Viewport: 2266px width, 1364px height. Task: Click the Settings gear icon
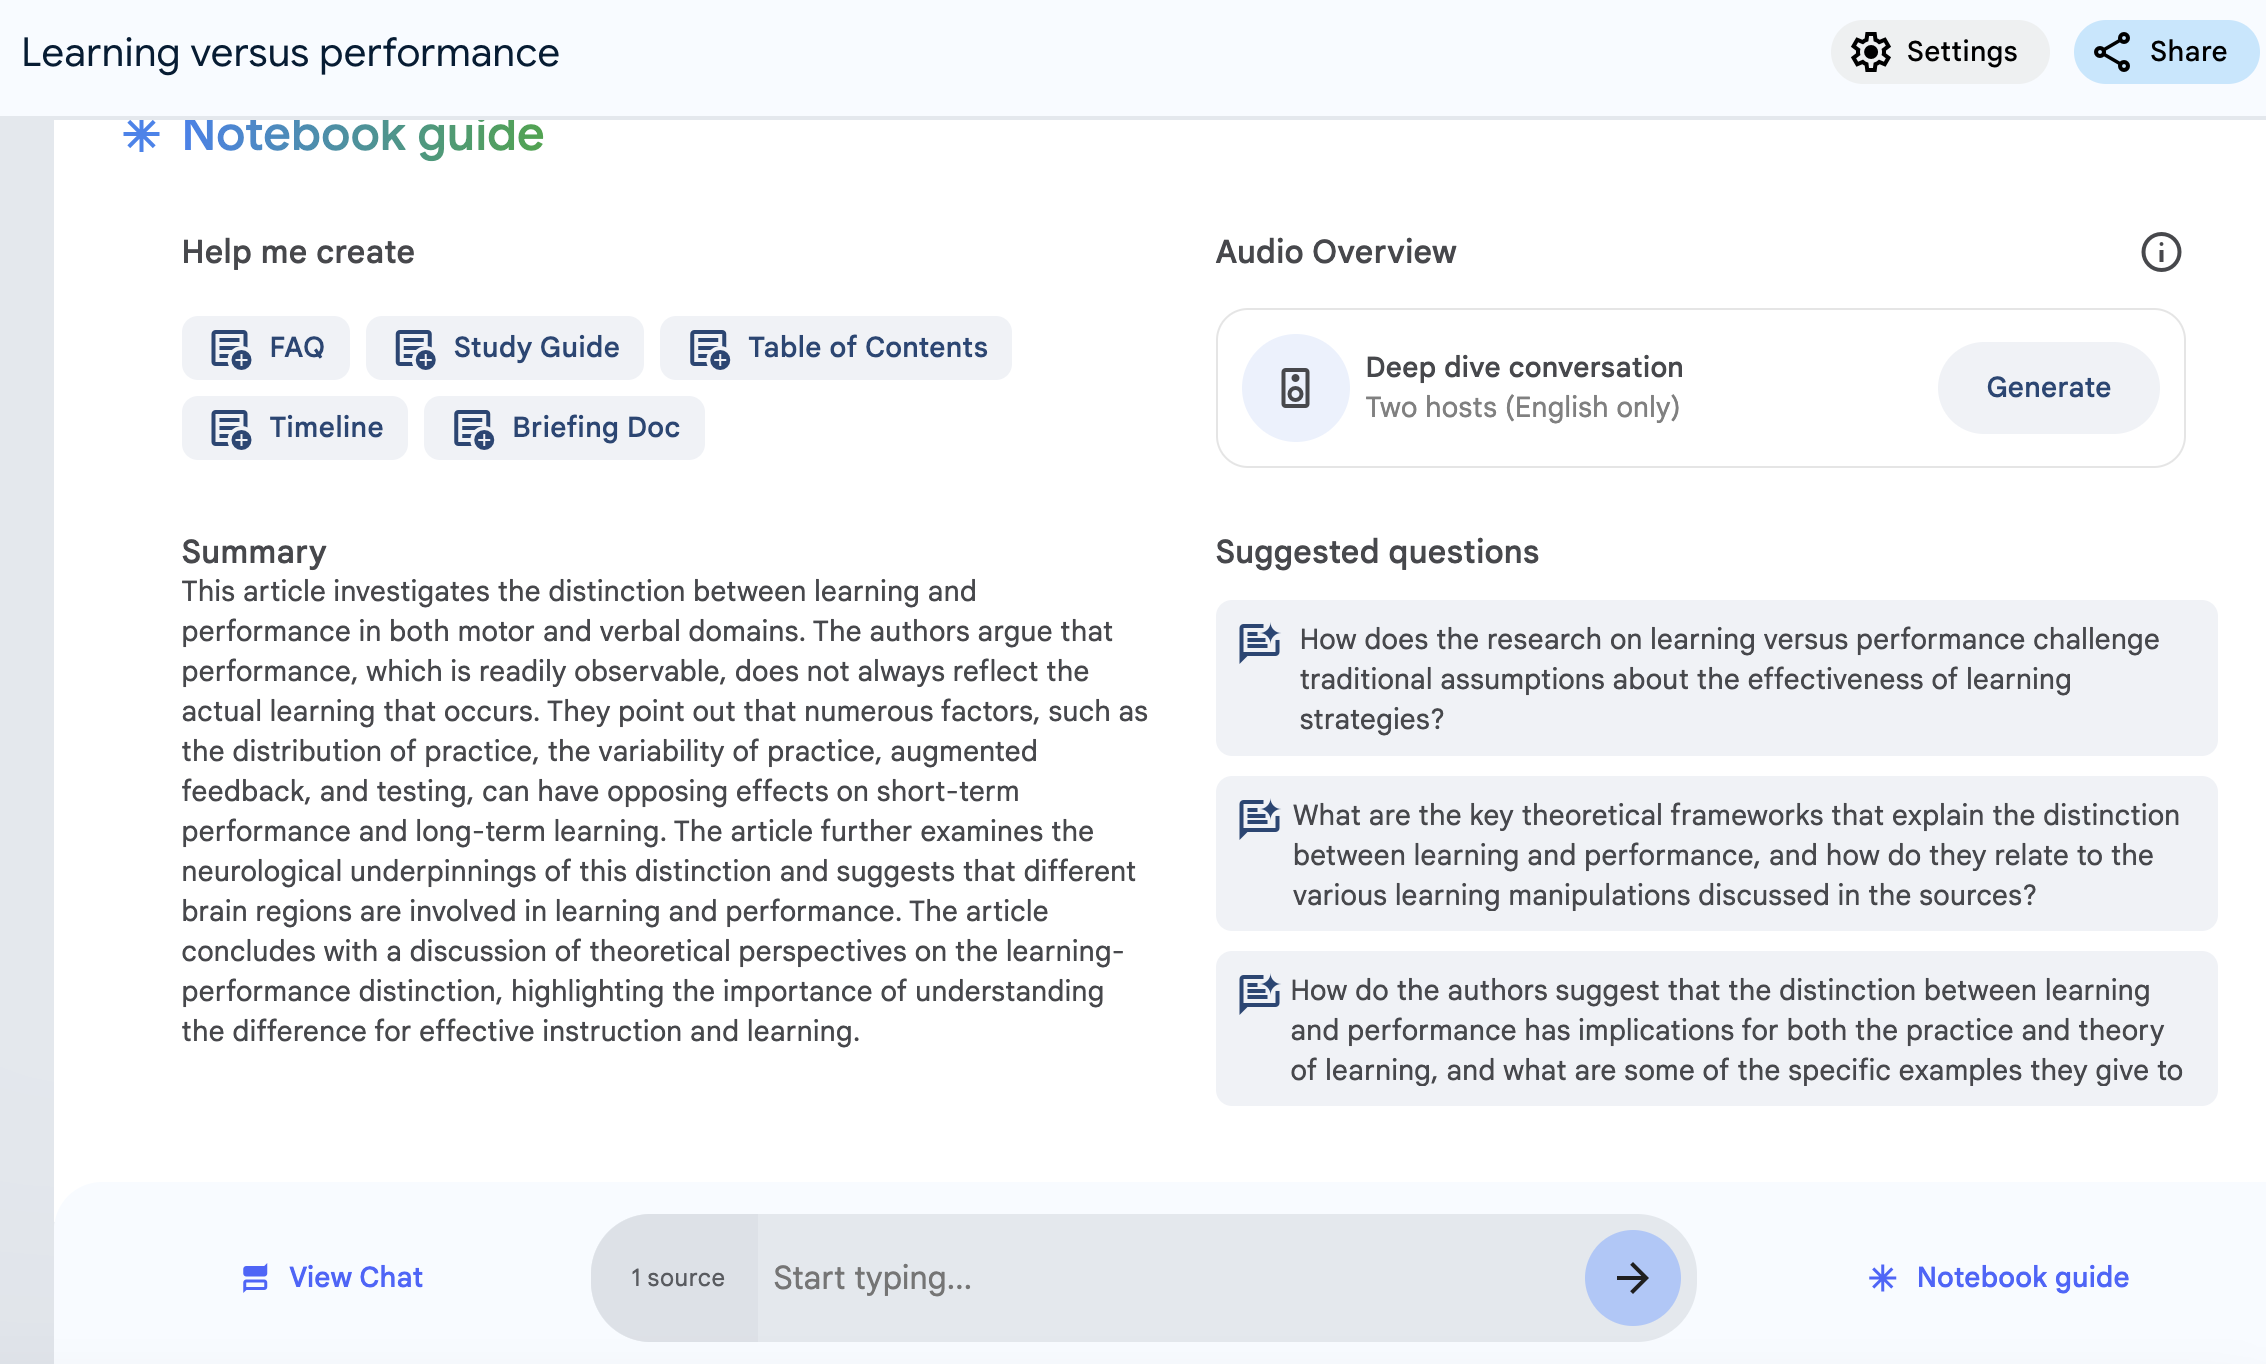coord(1870,52)
